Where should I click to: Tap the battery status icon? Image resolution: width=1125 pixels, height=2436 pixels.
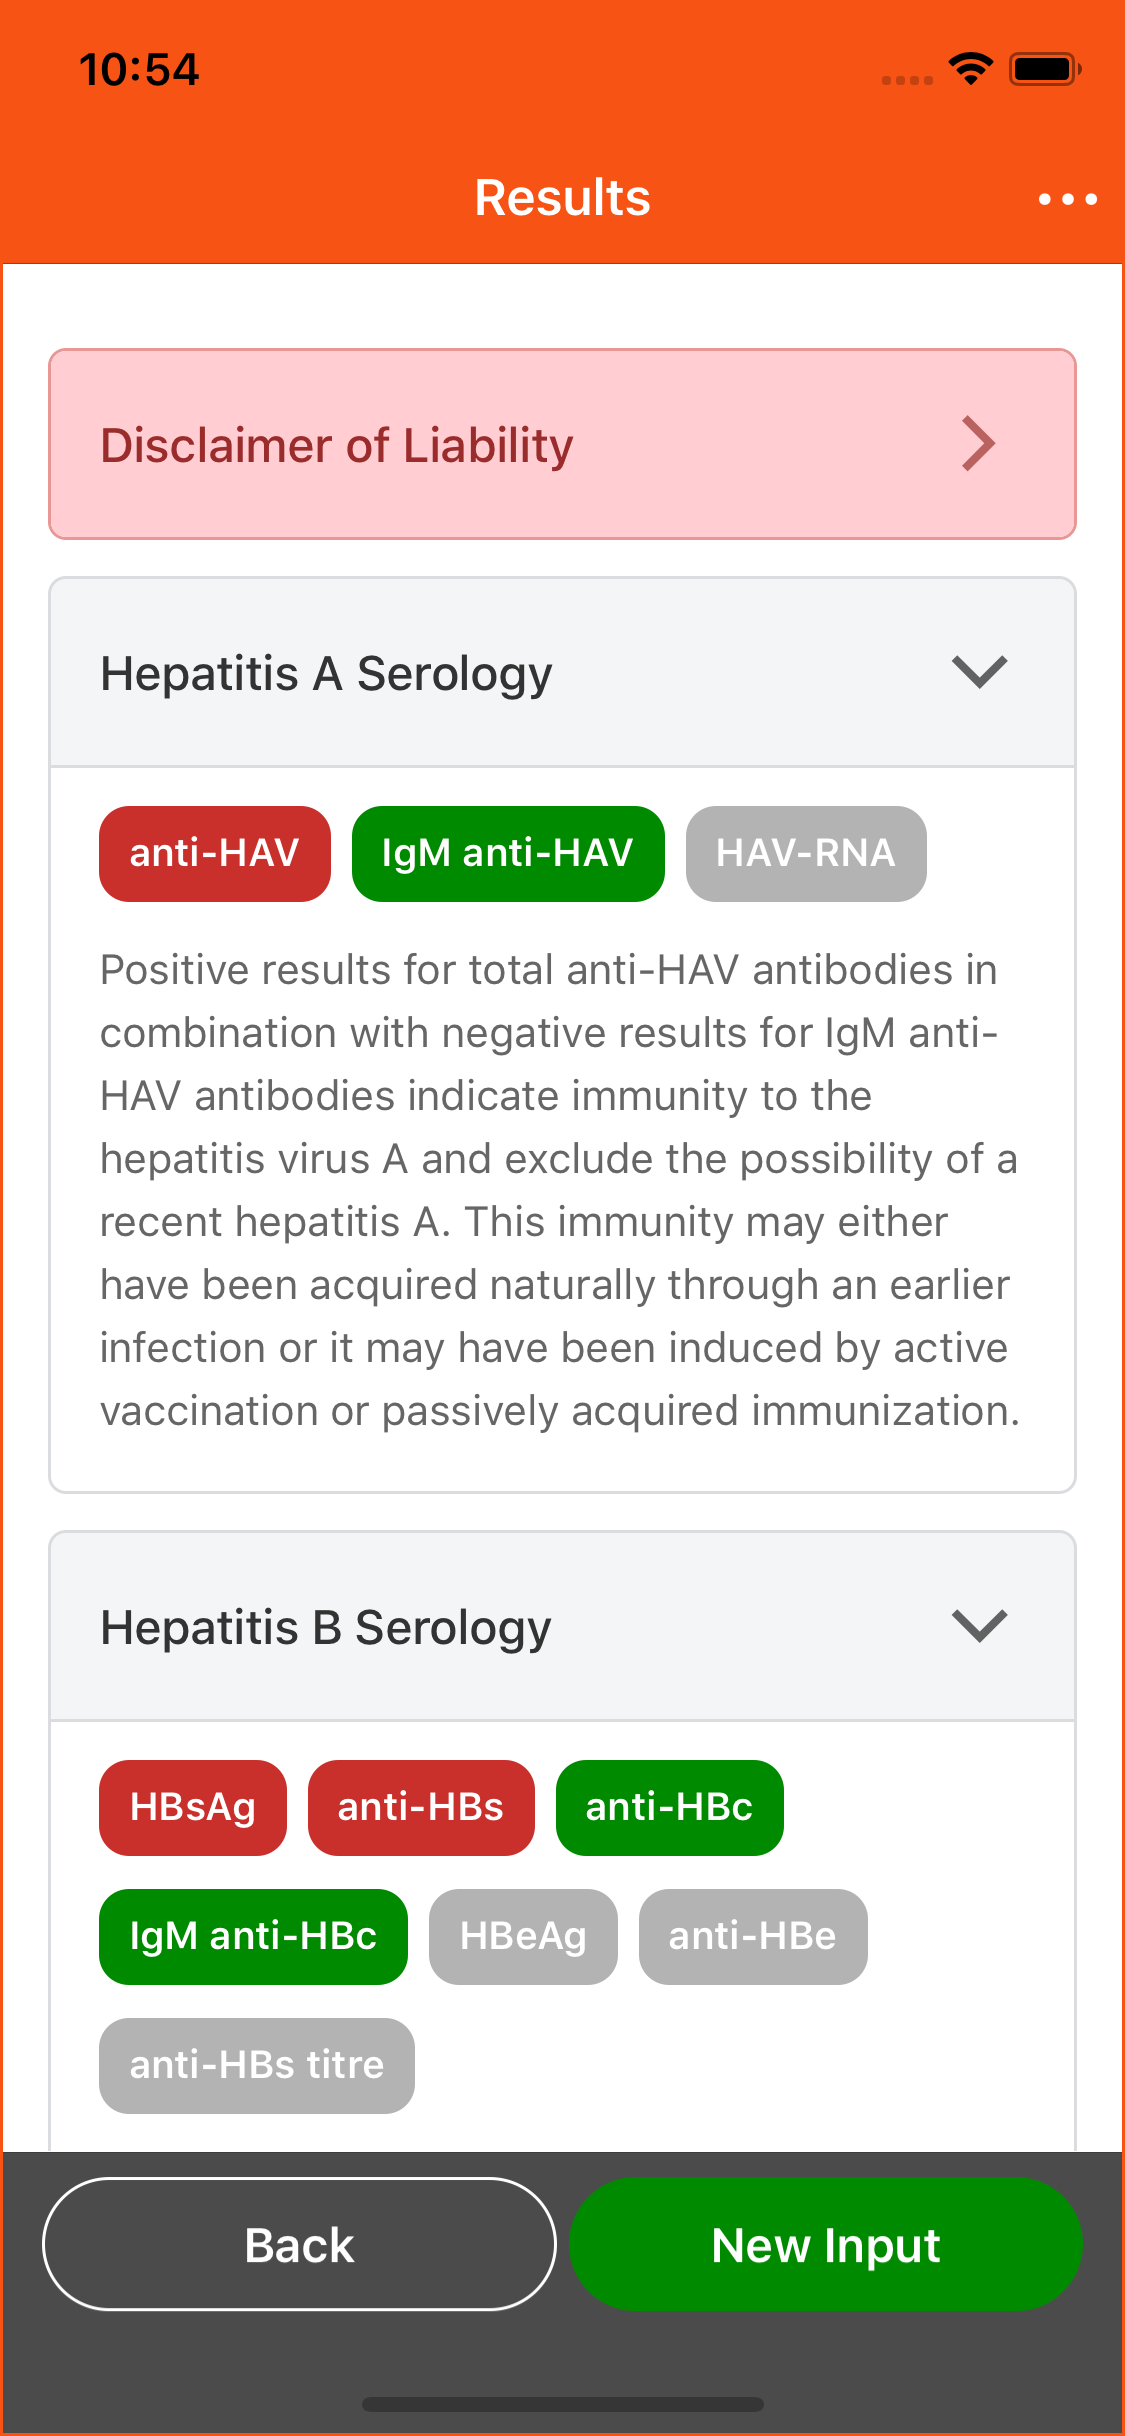[1044, 69]
